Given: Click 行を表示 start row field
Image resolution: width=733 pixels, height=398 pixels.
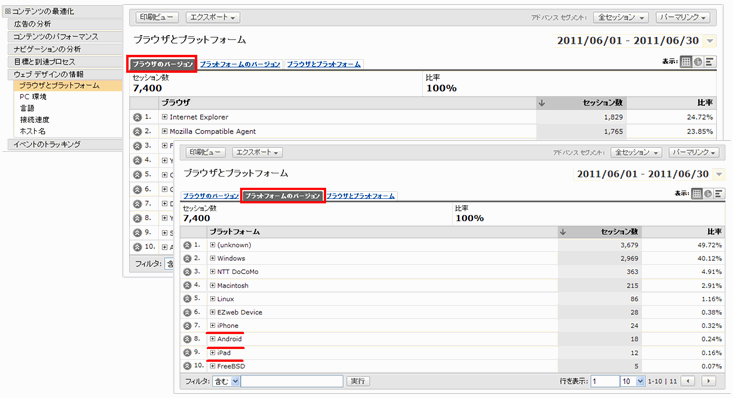Looking at the screenshot, I should coord(605,381).
